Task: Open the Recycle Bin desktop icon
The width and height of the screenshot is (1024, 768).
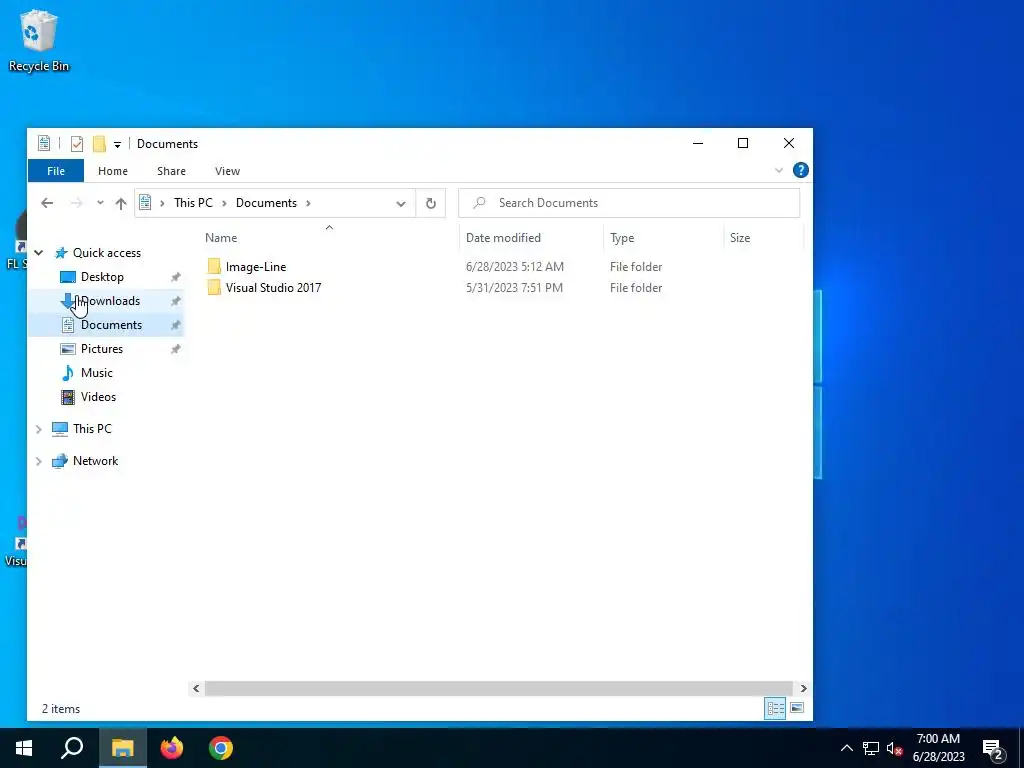Action: click(39, 40)
